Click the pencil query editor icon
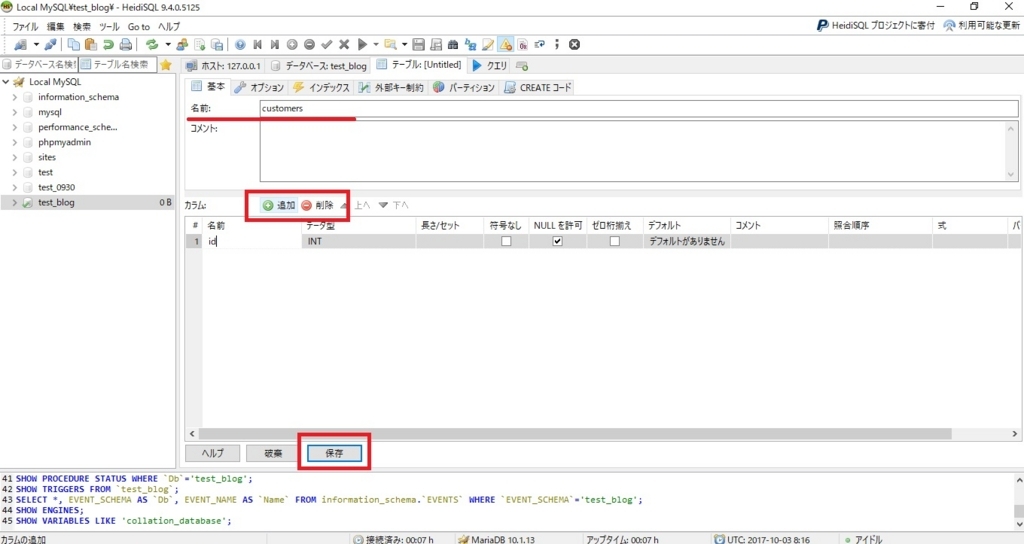This screenshot has width=1024, height=544. [488, 44]
